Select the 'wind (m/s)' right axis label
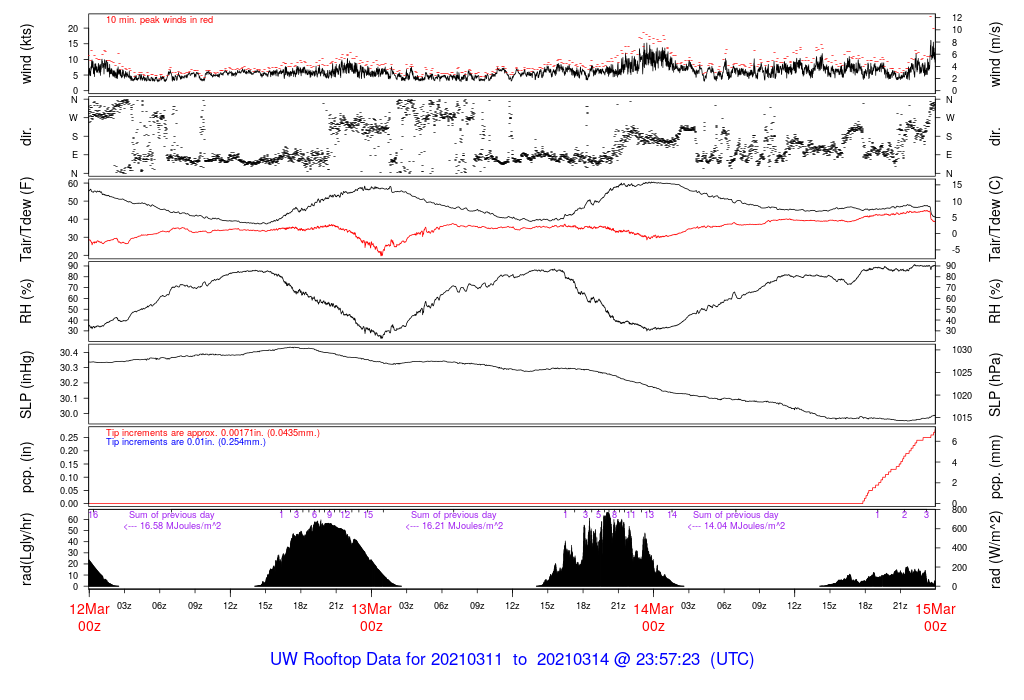1024x700 pixels. [995, 54]
